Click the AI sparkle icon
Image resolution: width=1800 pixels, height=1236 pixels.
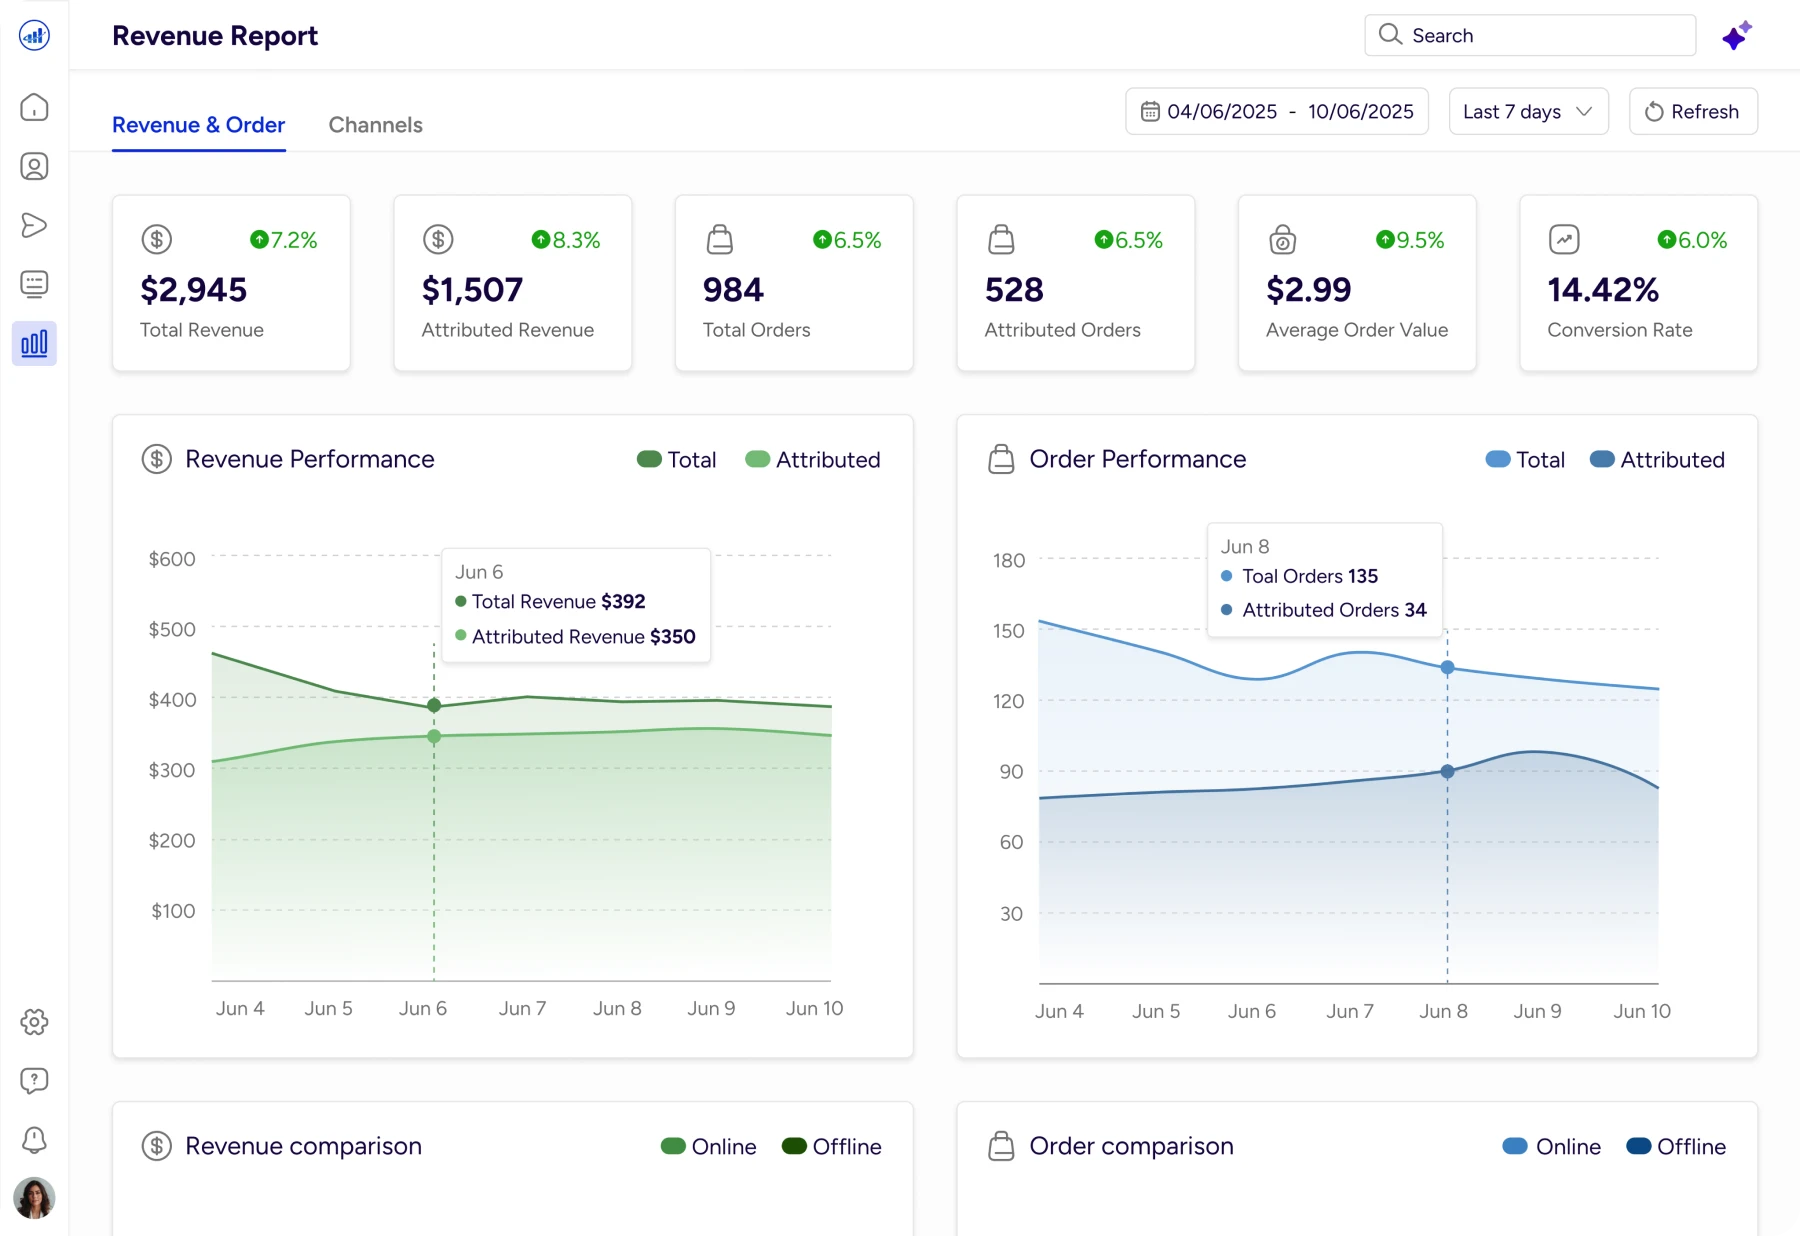[x=1736, y=36]
